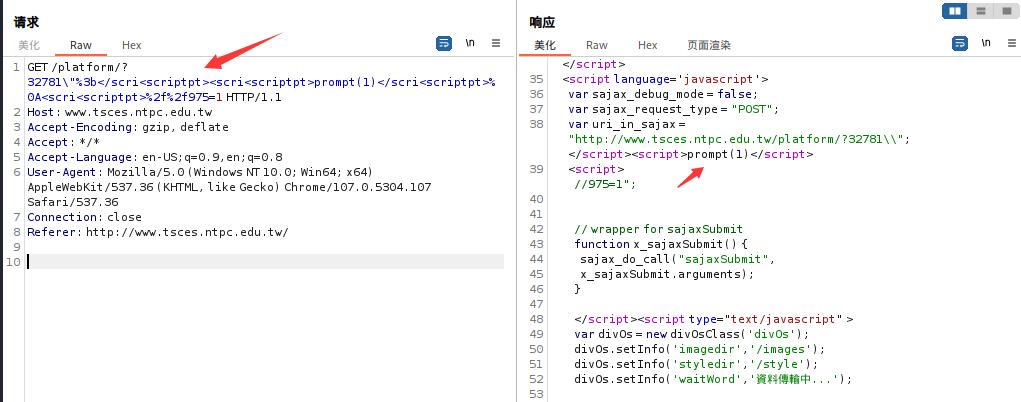Click the 响应 panel title
The image size is (1021, 402).
point(542,22)
